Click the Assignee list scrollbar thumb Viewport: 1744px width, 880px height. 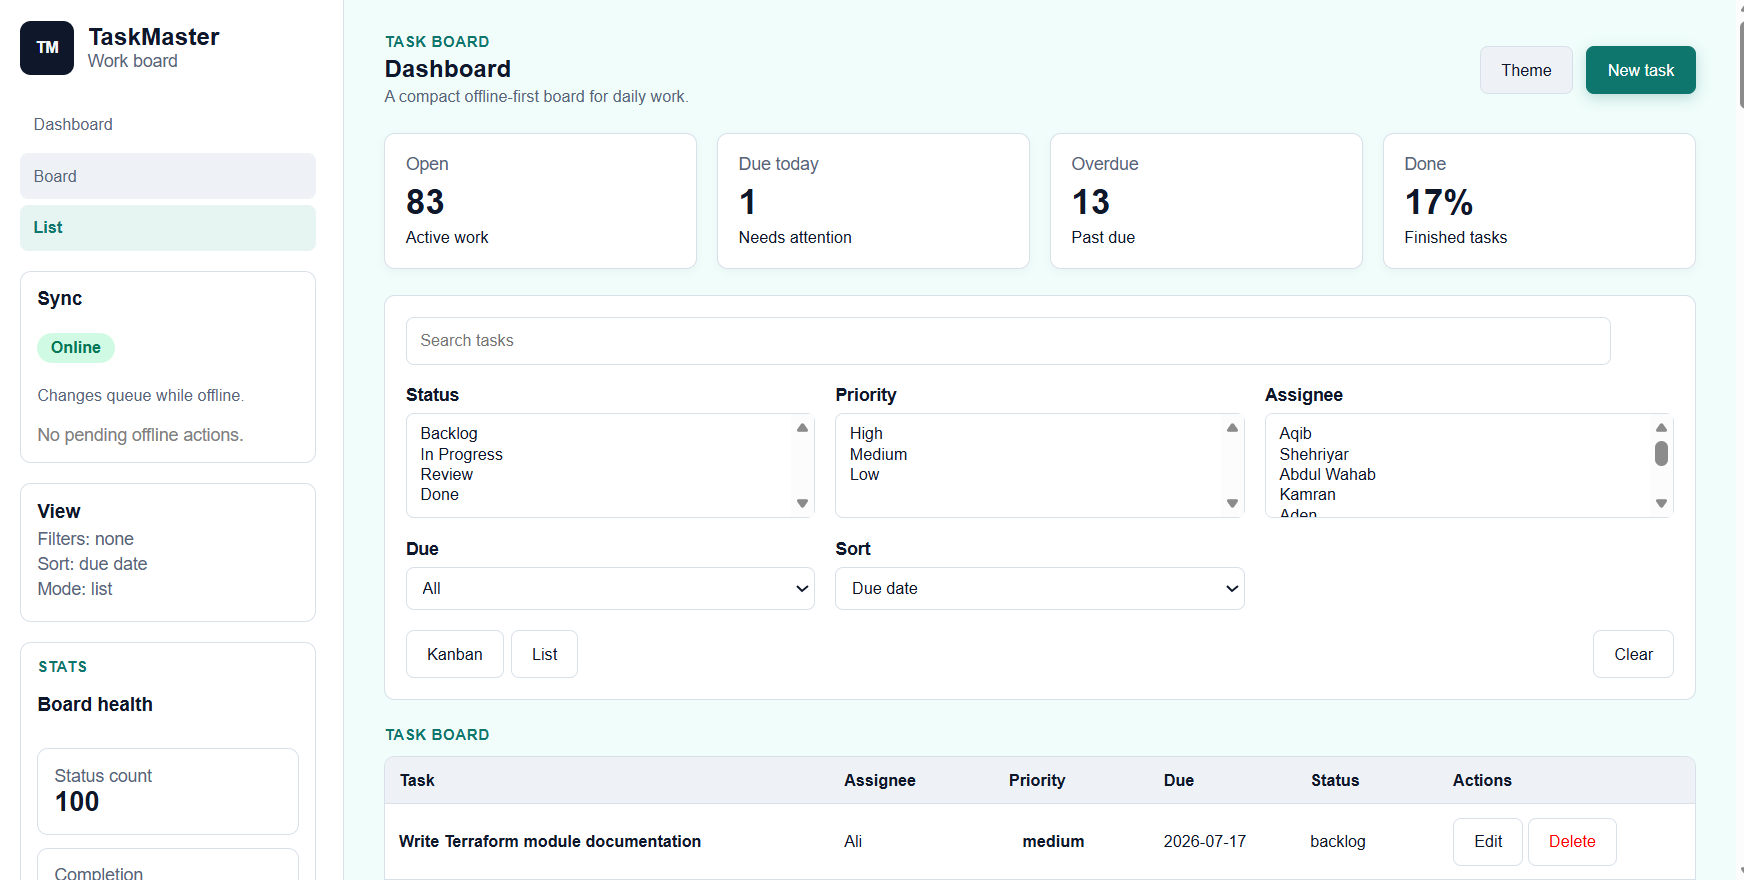(1661, 454)
